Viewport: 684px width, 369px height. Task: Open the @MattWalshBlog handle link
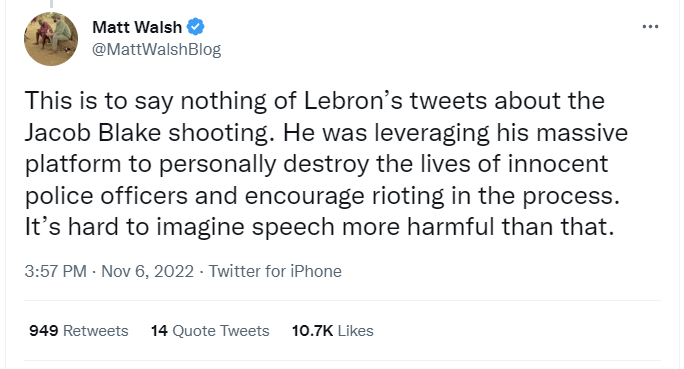pos(157,49)
